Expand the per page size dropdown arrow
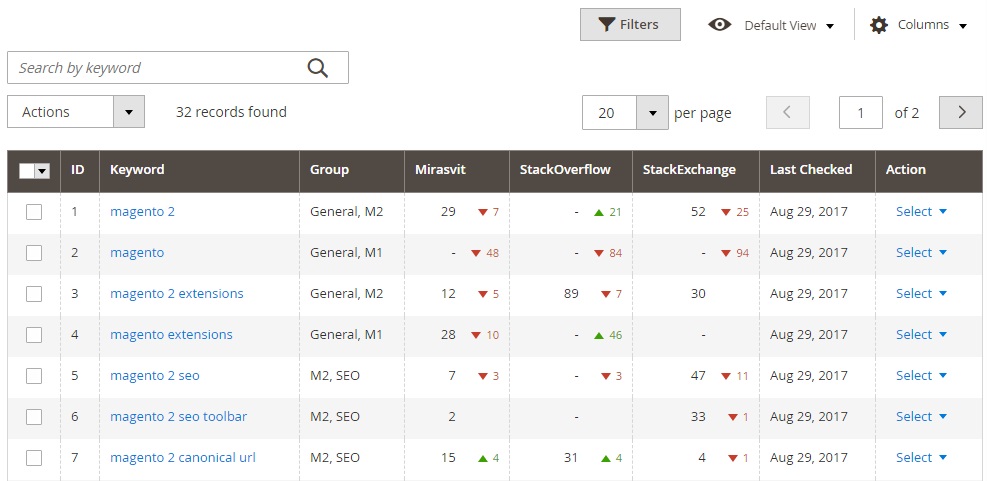Screen dimensions: 987x481 tap(652, 113)
